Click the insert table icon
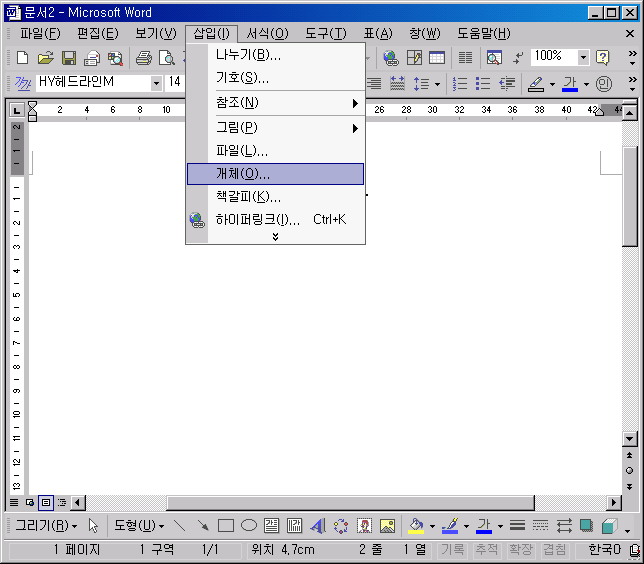Viewport: 644px width, 564px height. coord(437,58)
